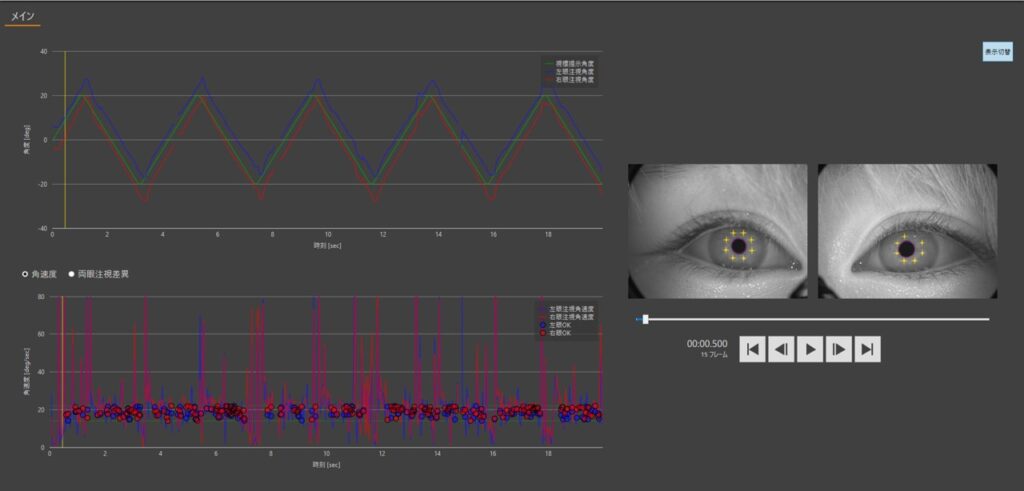
Task: Click 目標提示角度 in the angle chart legend
Action: 573,64
